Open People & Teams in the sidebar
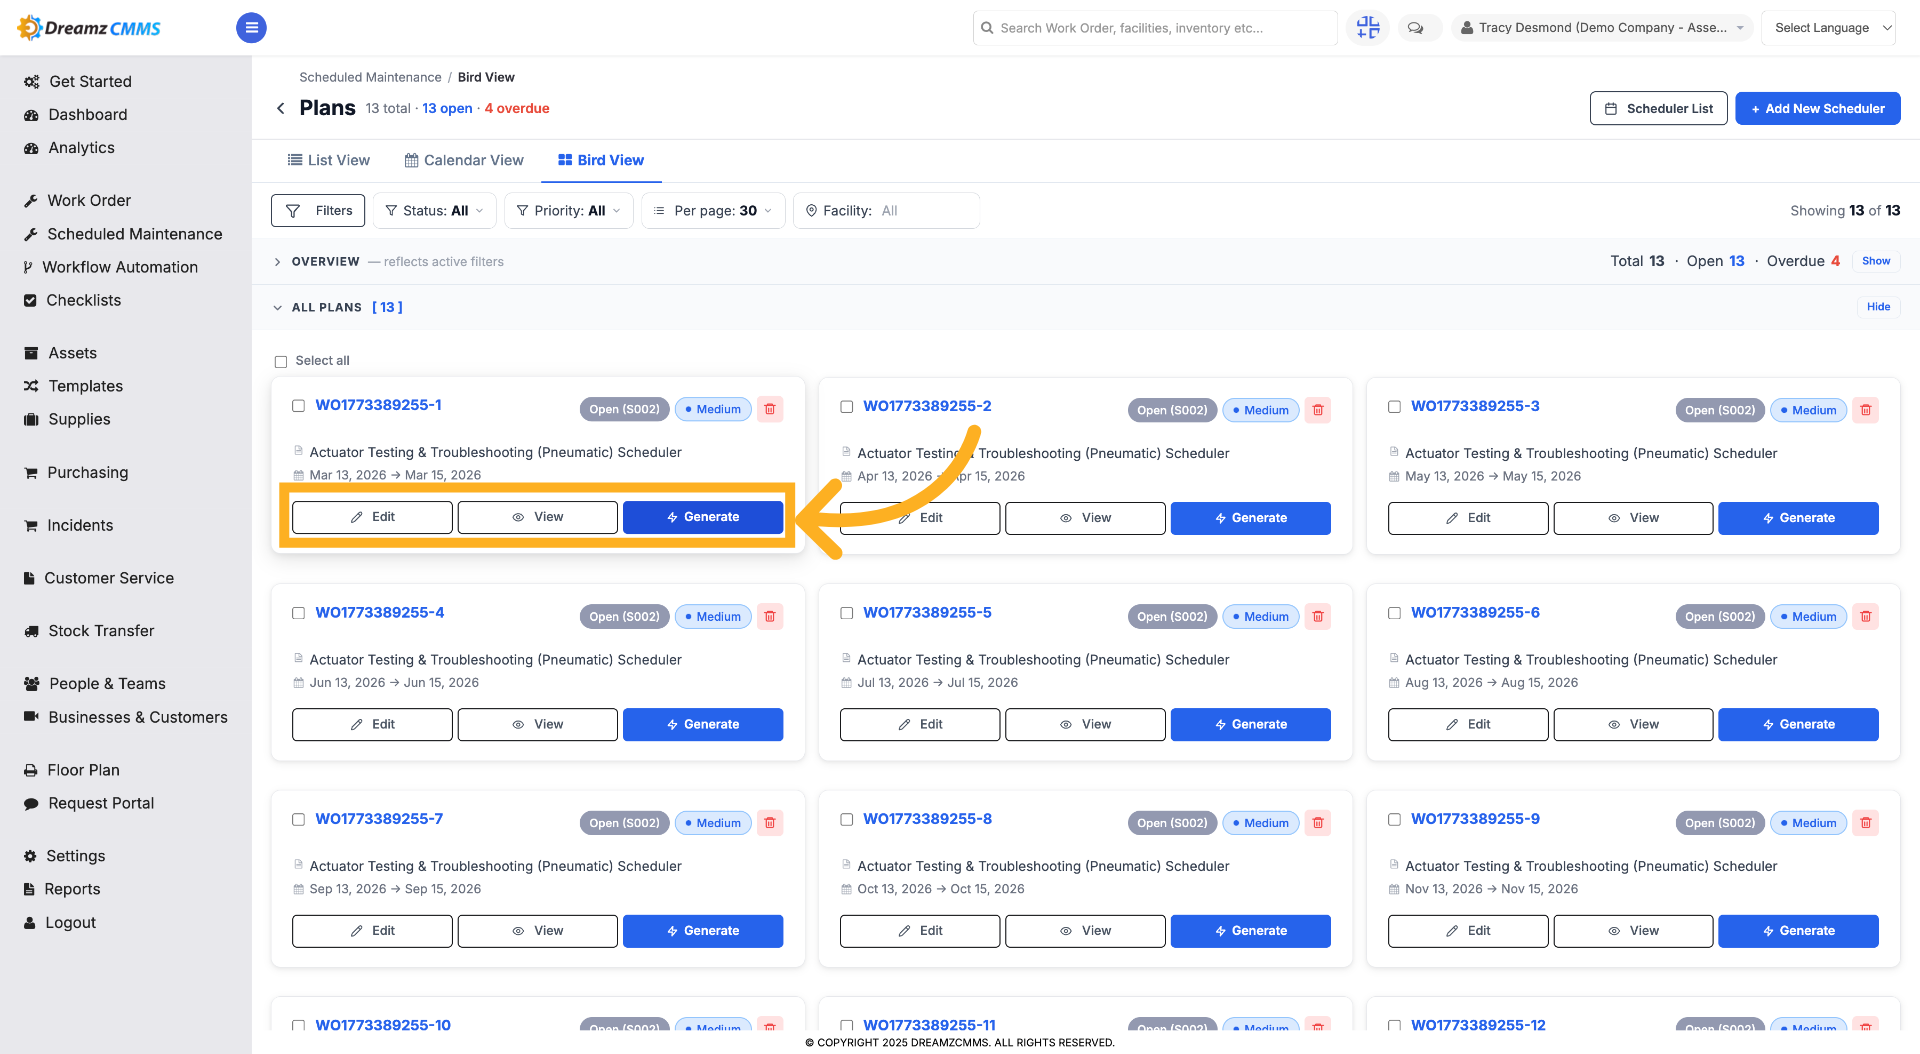Image resolution: width=1920 pixels, height=1054 pixels. pos(107,684)
